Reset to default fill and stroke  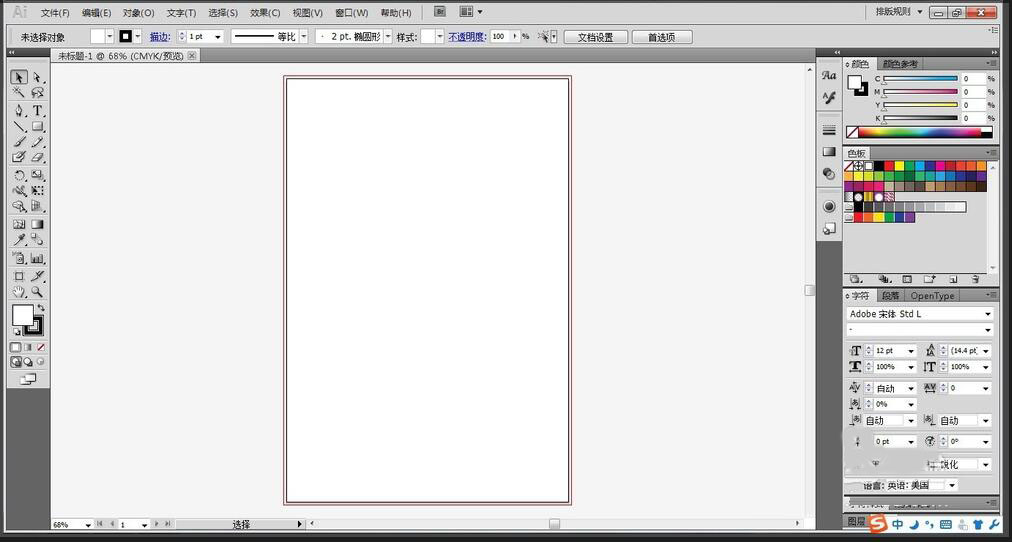coord(17,332)
